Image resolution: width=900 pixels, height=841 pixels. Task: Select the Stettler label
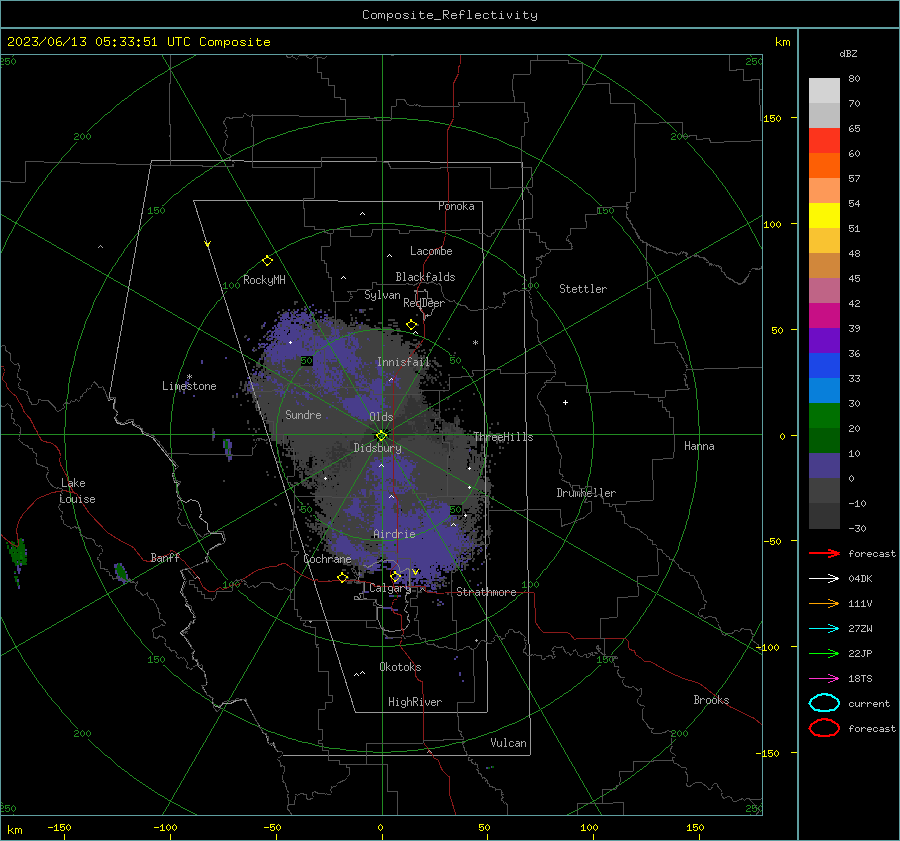583,289
